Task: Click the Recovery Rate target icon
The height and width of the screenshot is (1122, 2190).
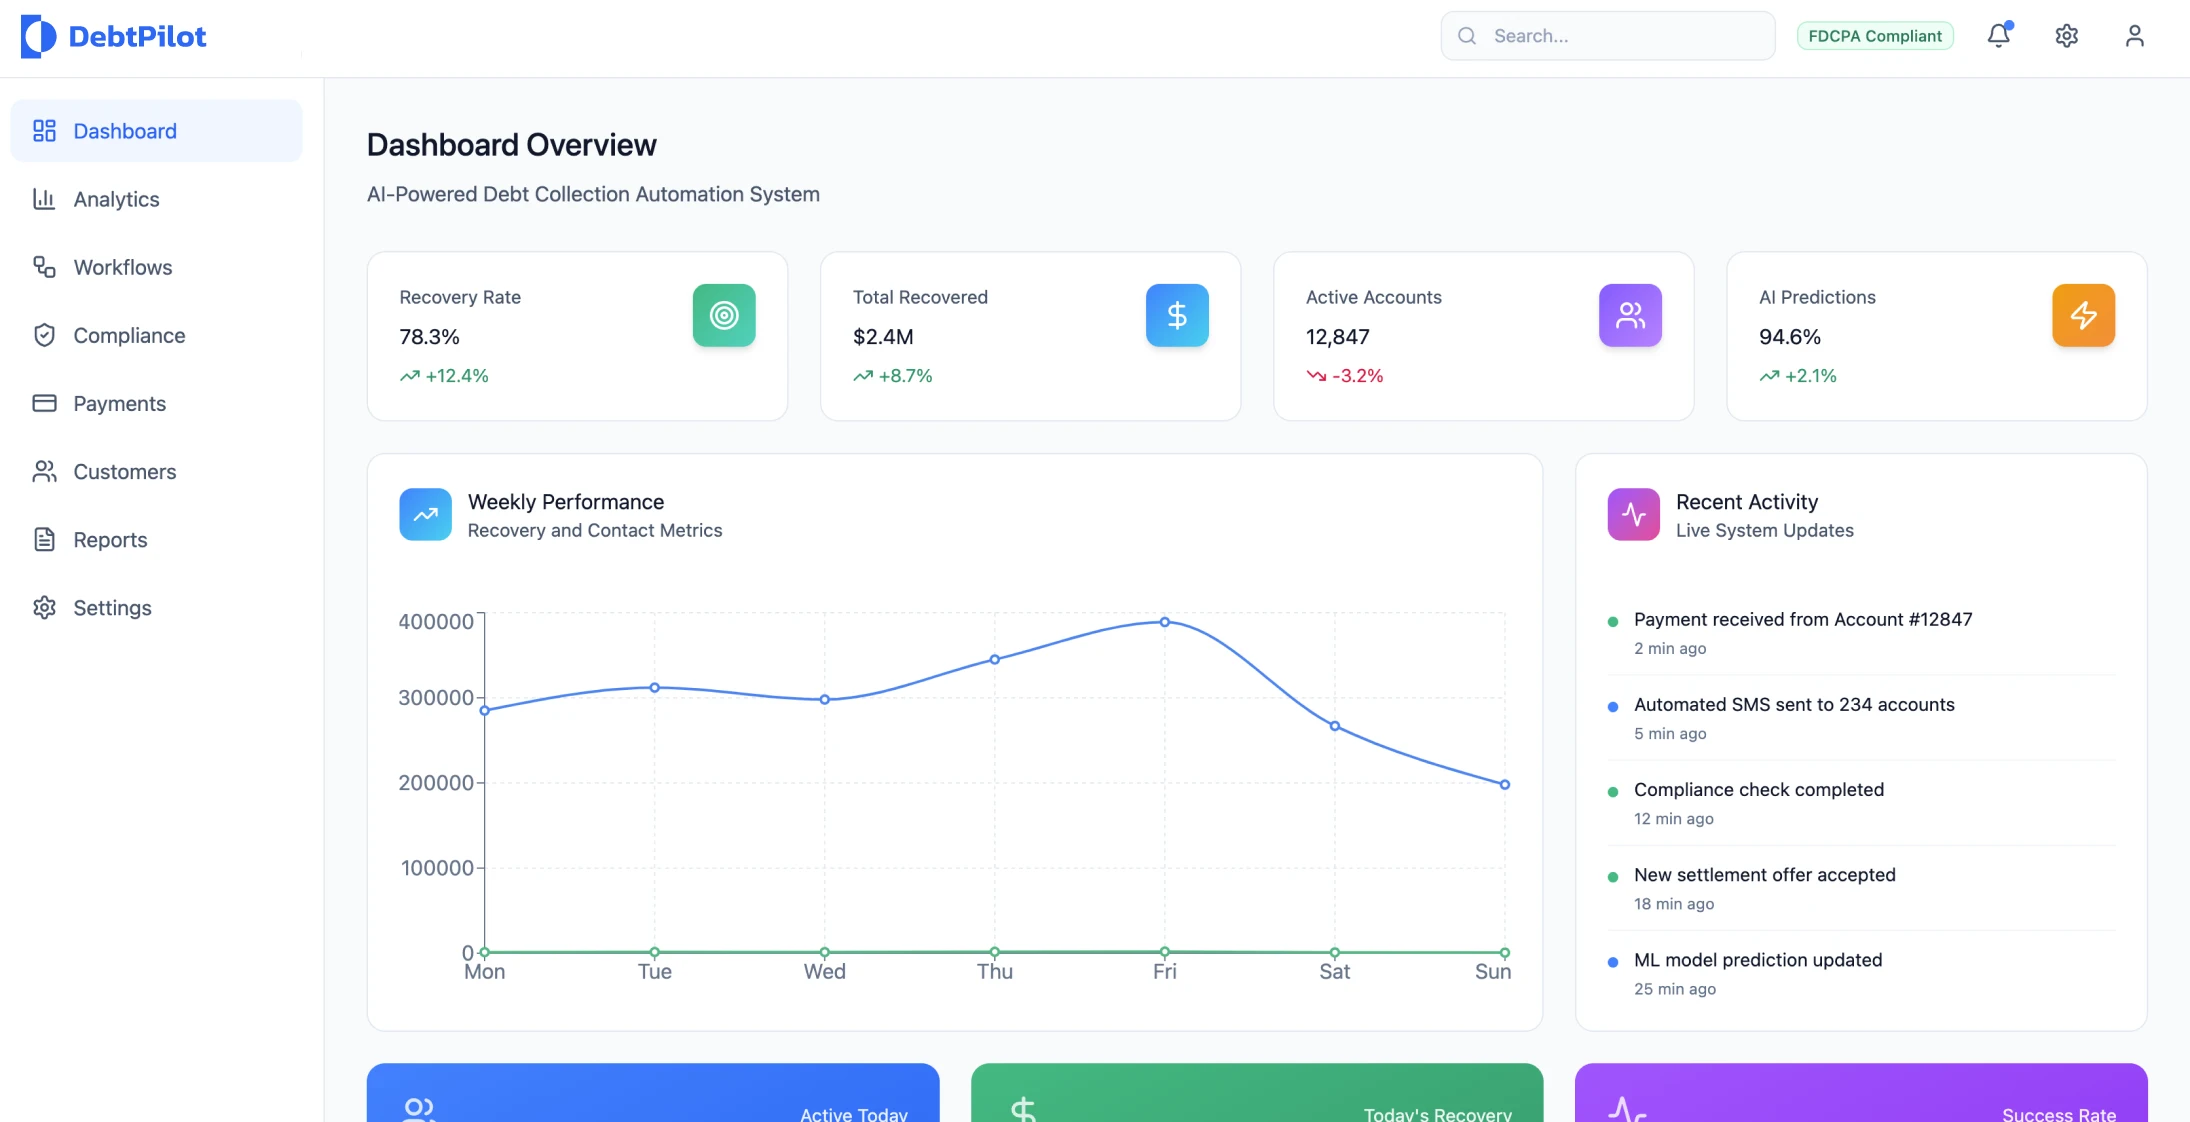Action: tap(723, 316)
